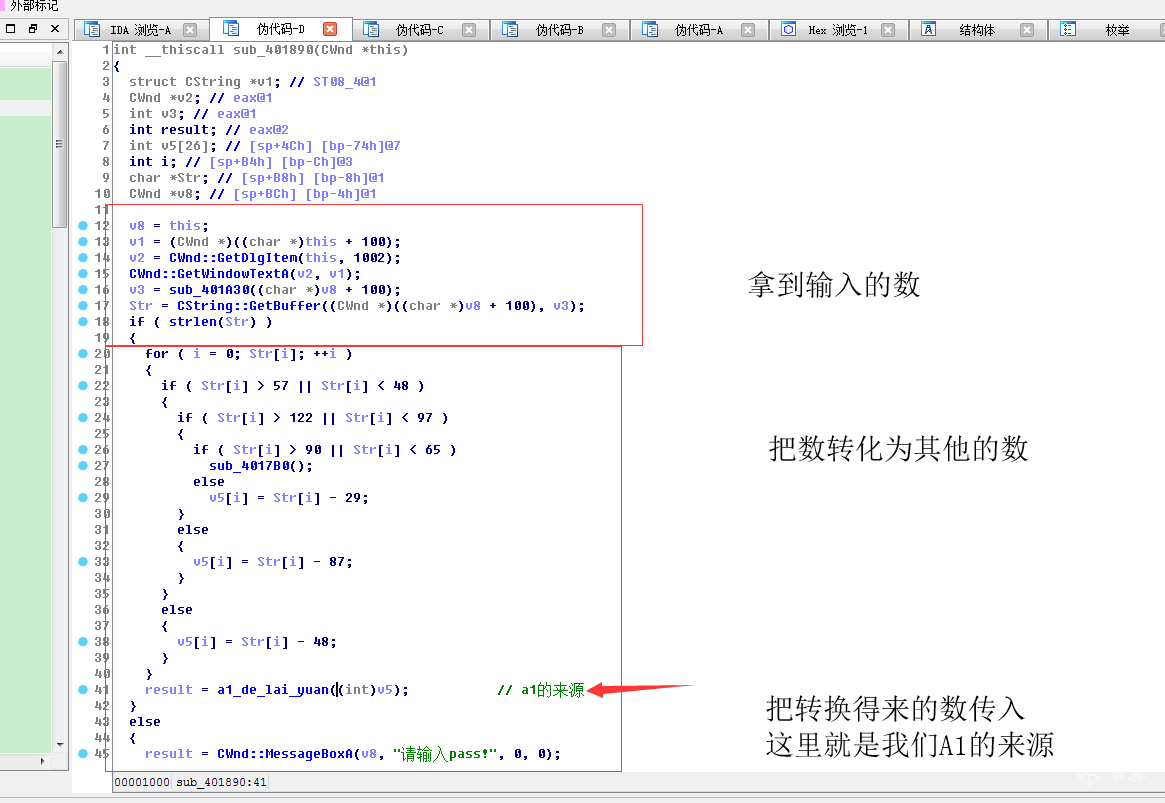
Task: Click the blue dot on line 13
Action: click(83, 241)
